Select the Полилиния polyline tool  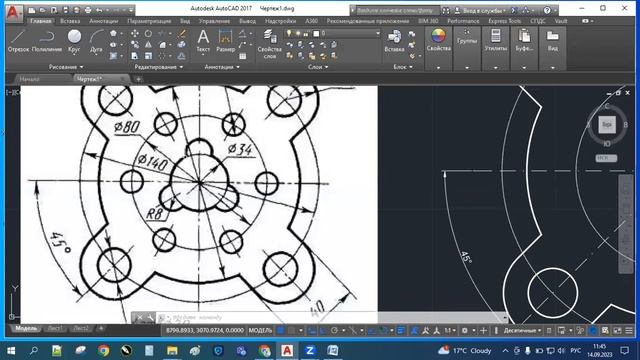47,41
